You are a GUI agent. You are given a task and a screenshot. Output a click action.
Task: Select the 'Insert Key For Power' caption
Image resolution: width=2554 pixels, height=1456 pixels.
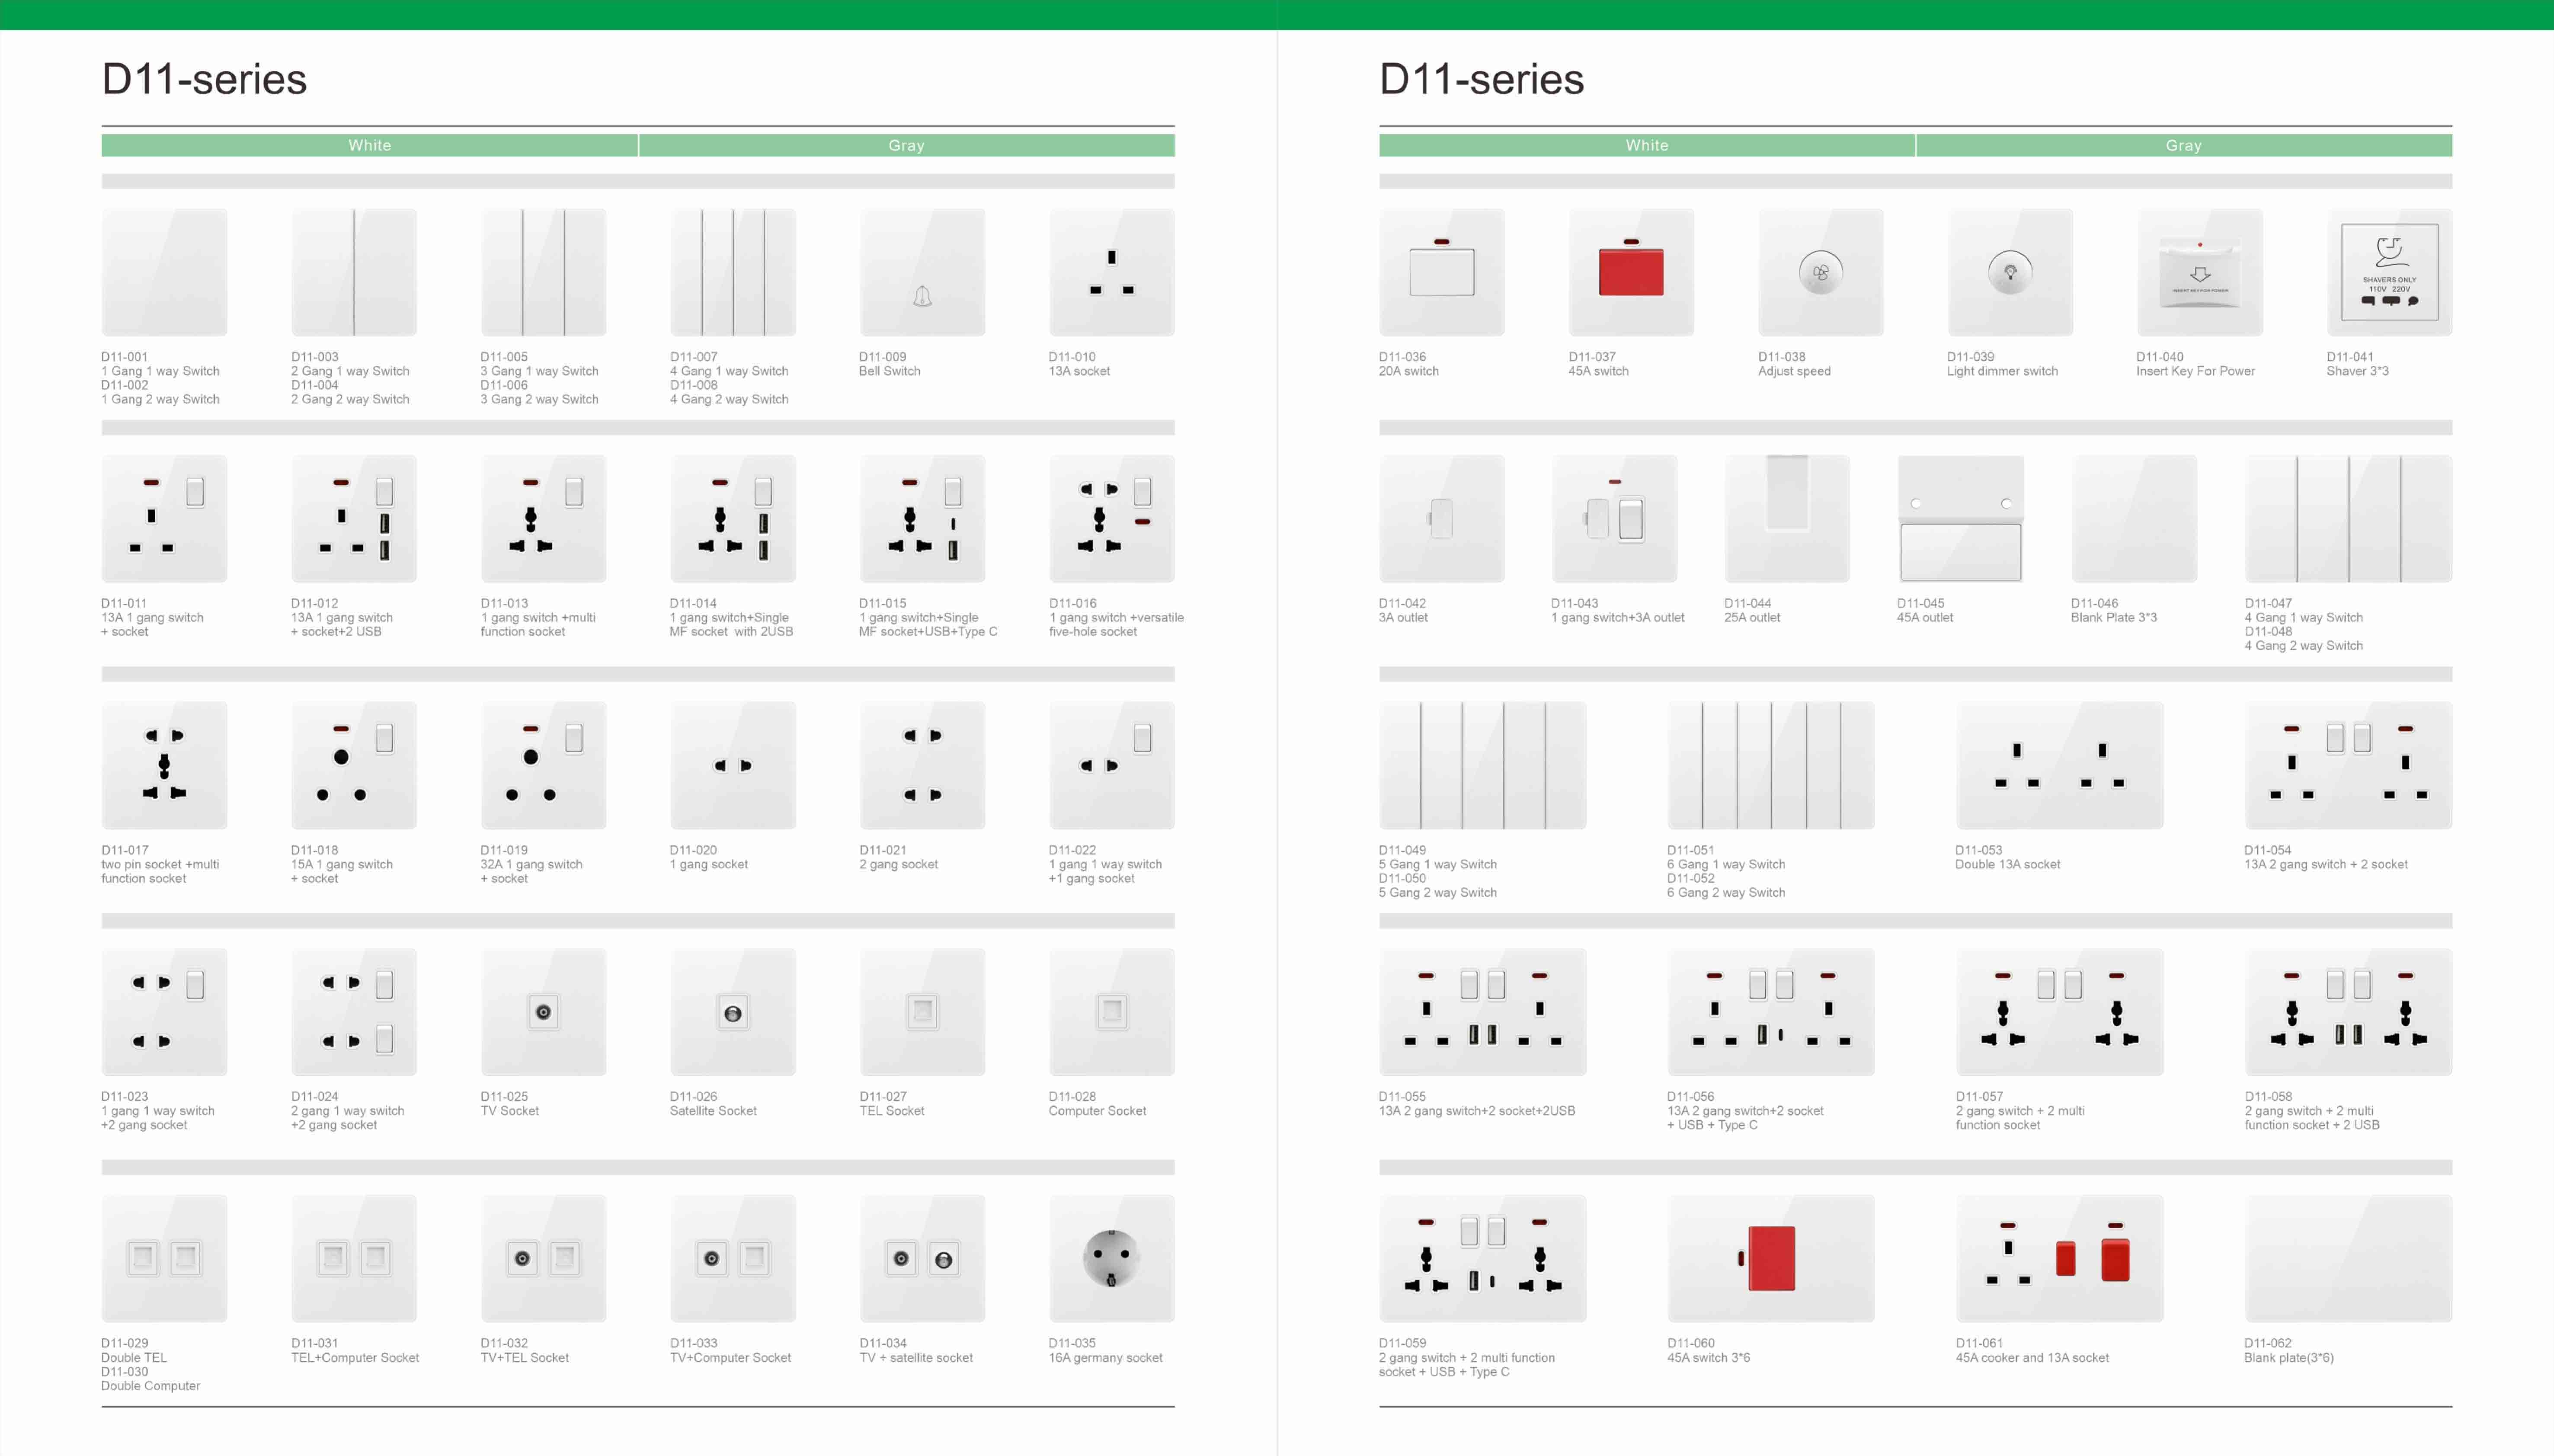tap(2195, 371)
